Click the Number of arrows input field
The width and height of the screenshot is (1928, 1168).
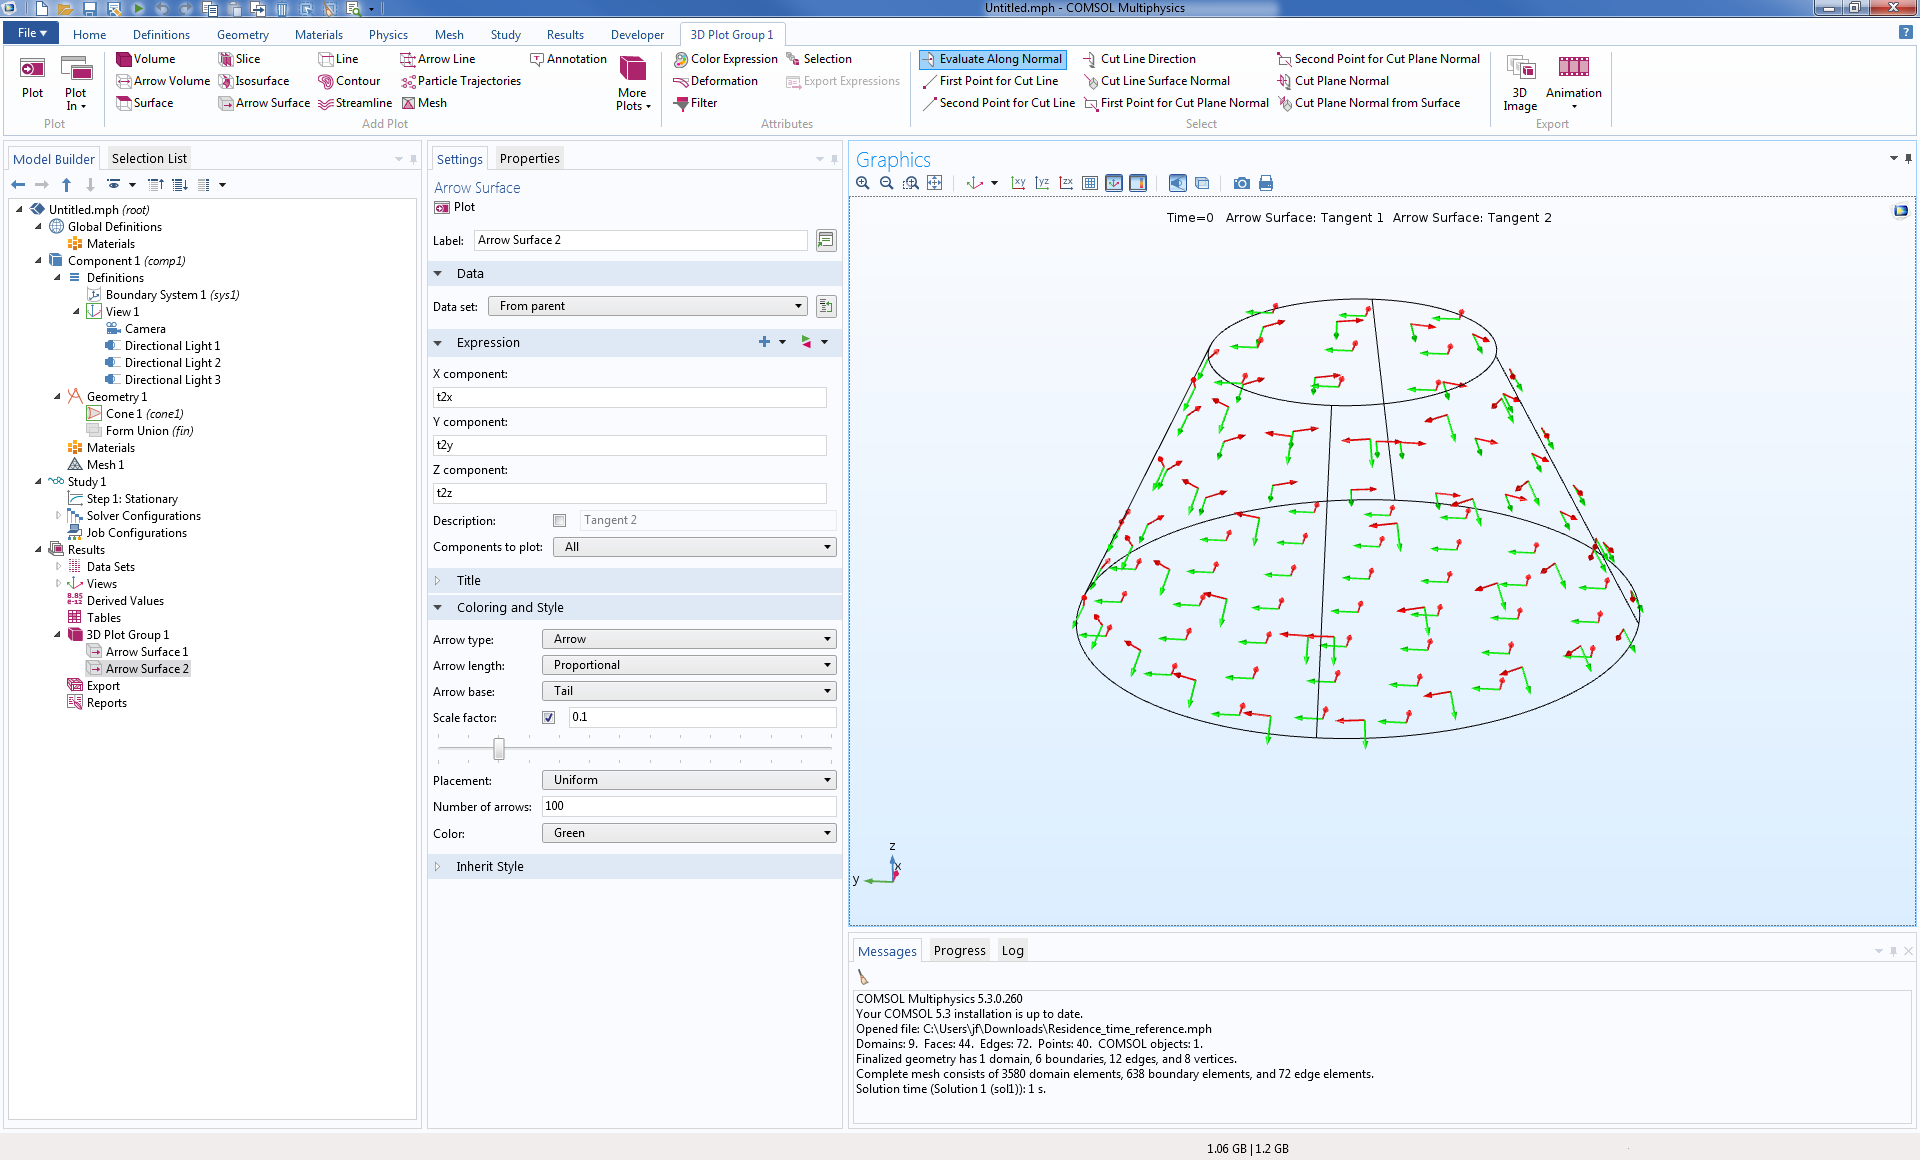[x=688, y=806]
